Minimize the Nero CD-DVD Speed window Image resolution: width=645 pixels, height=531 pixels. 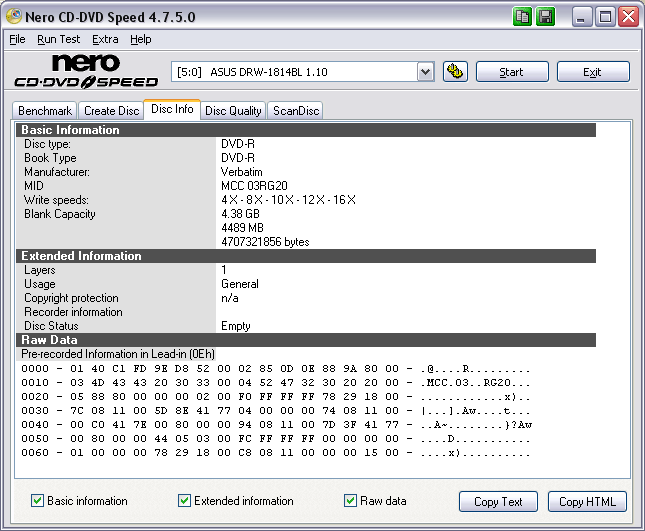coord(581,17)
